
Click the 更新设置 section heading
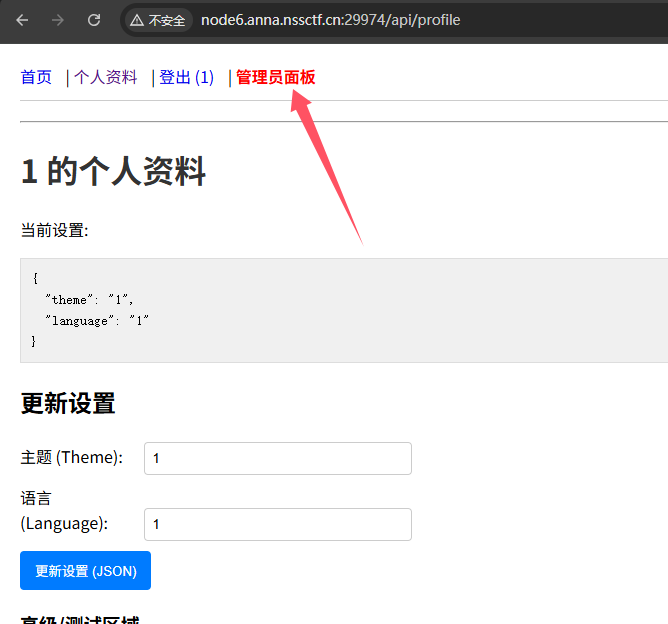click(x=68, y=403)
